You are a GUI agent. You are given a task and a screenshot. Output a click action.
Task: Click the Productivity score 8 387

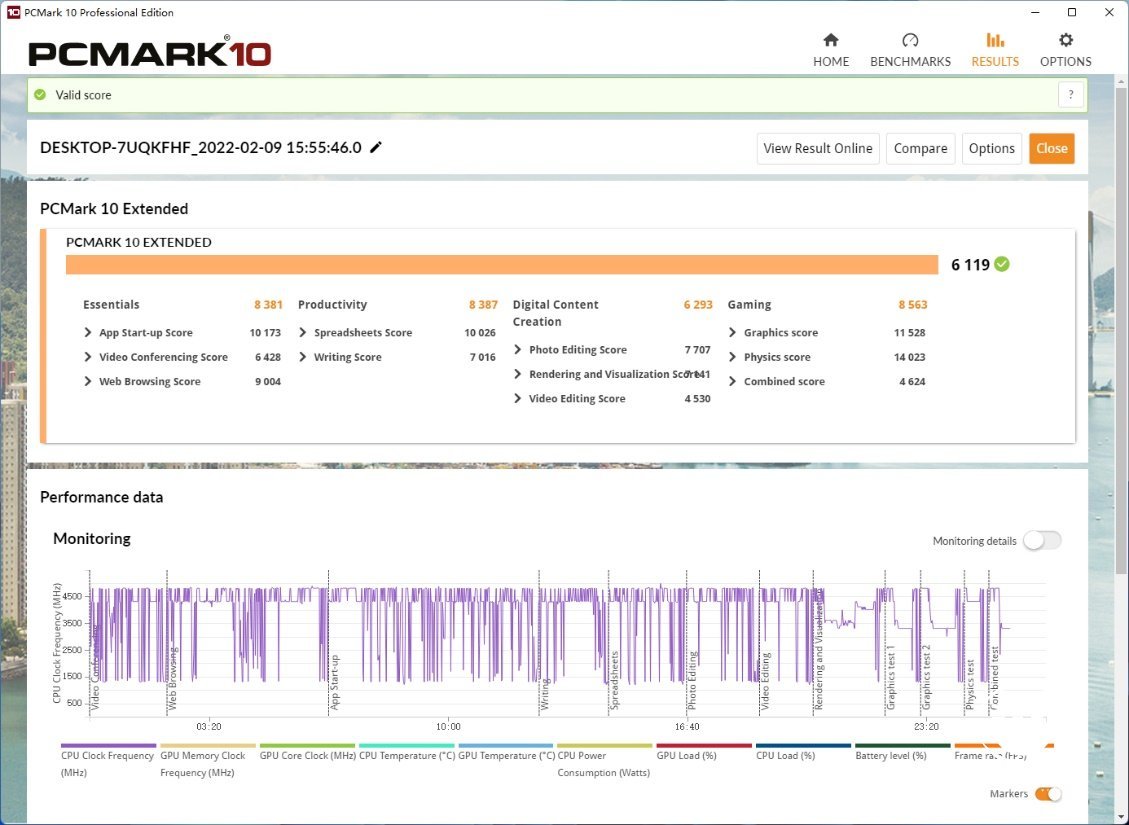483,305
